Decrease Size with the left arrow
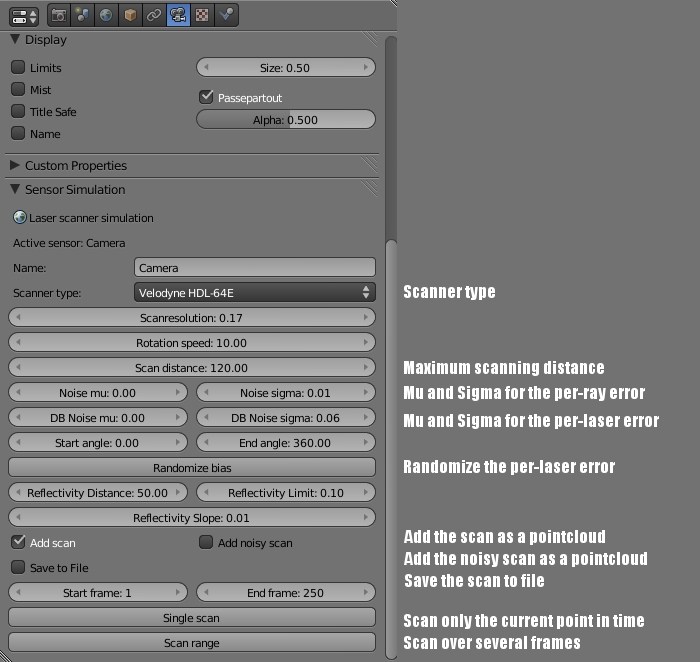The image size is (700, 662). (206, 67)
